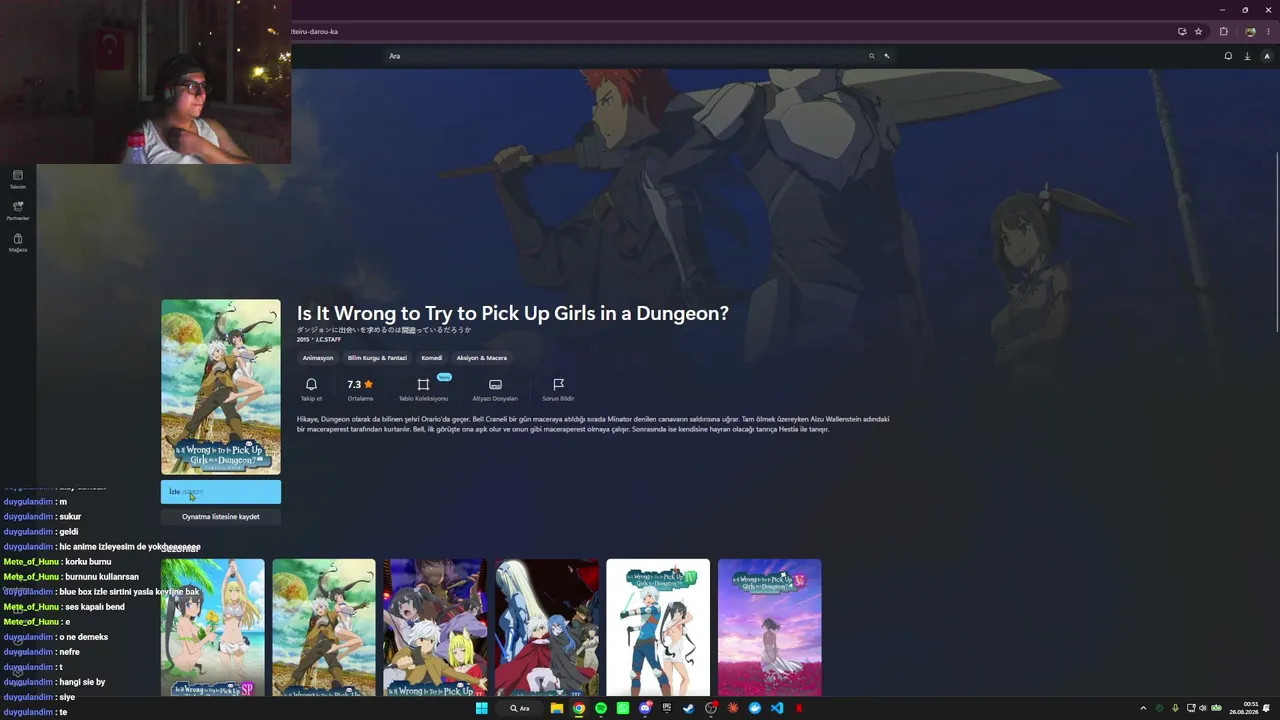Click the Windows taskbar search box

pyautogui.click(x=520, y=708)
